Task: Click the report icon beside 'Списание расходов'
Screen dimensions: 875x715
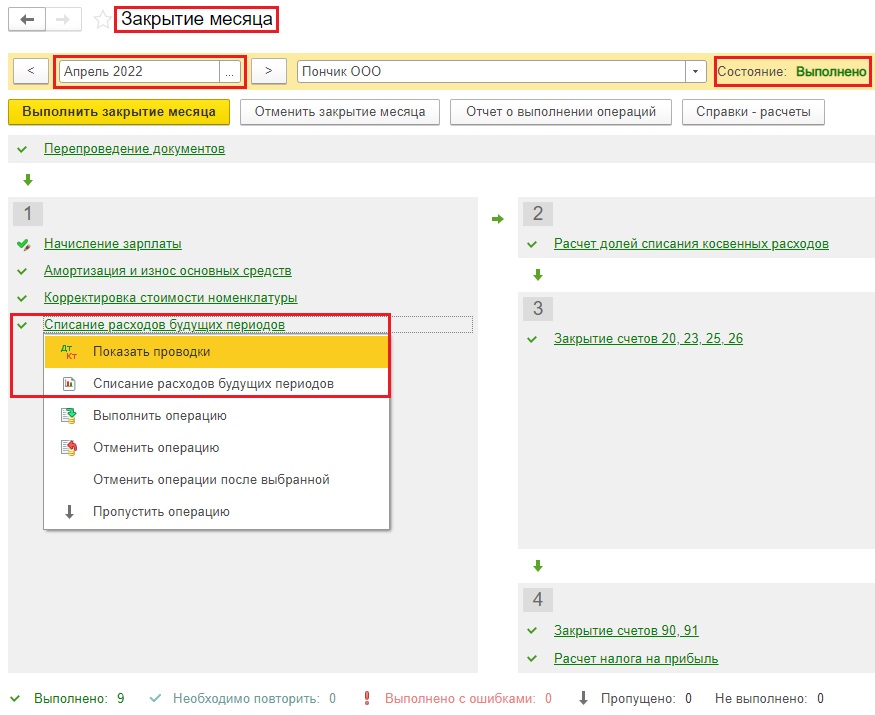Action: [69, 384]
